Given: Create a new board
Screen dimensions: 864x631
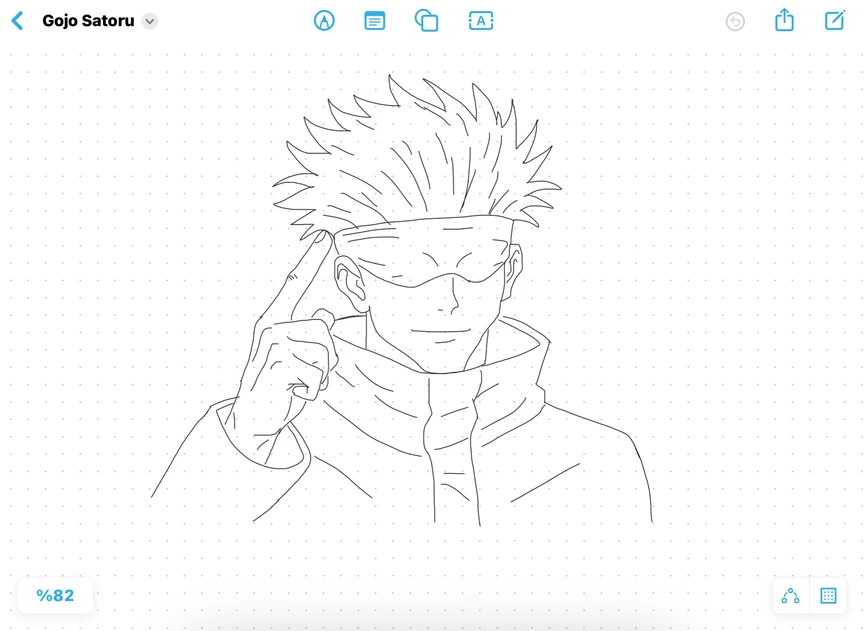Looking at the screenshot, I should 835,20.
